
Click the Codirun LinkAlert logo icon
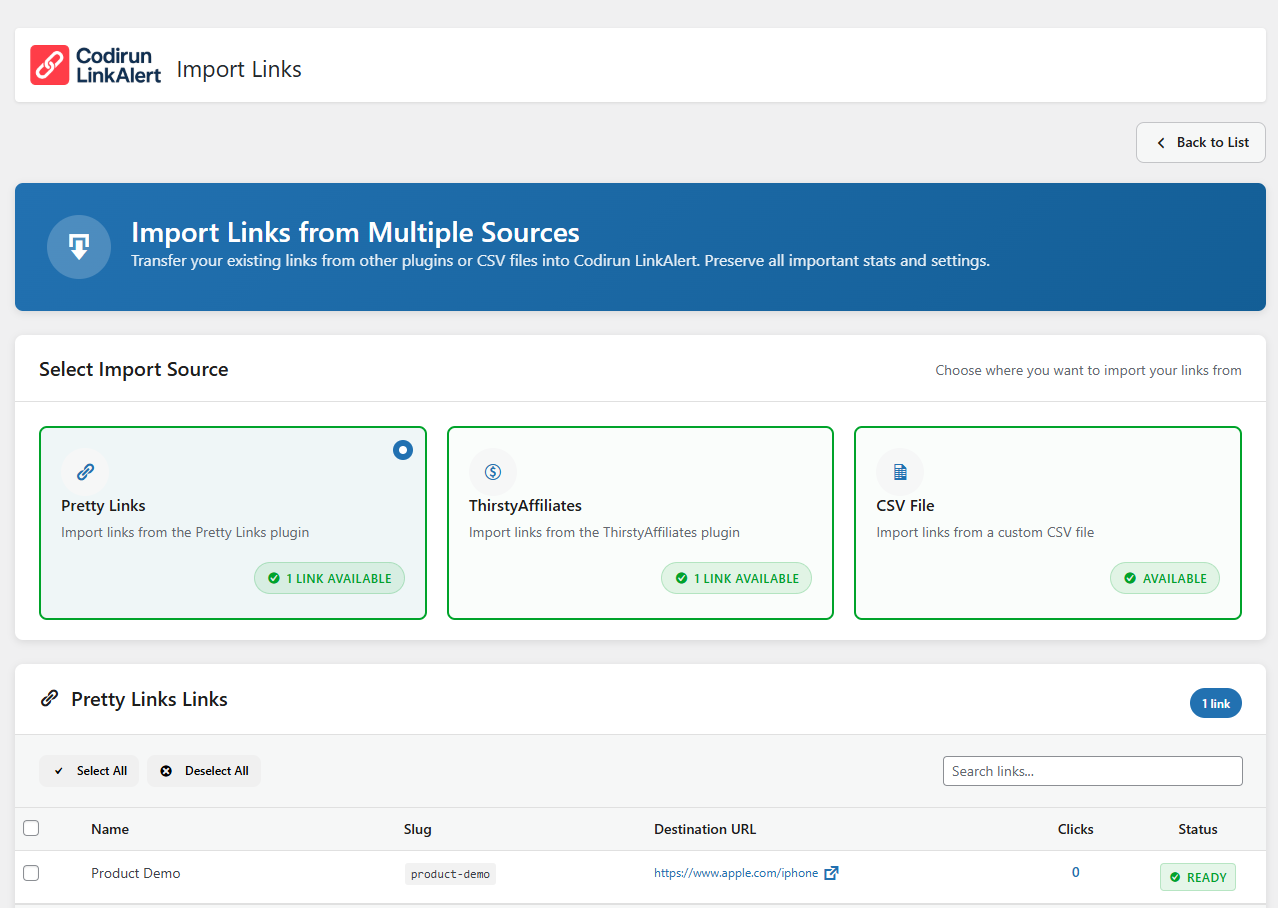(50, 65)
